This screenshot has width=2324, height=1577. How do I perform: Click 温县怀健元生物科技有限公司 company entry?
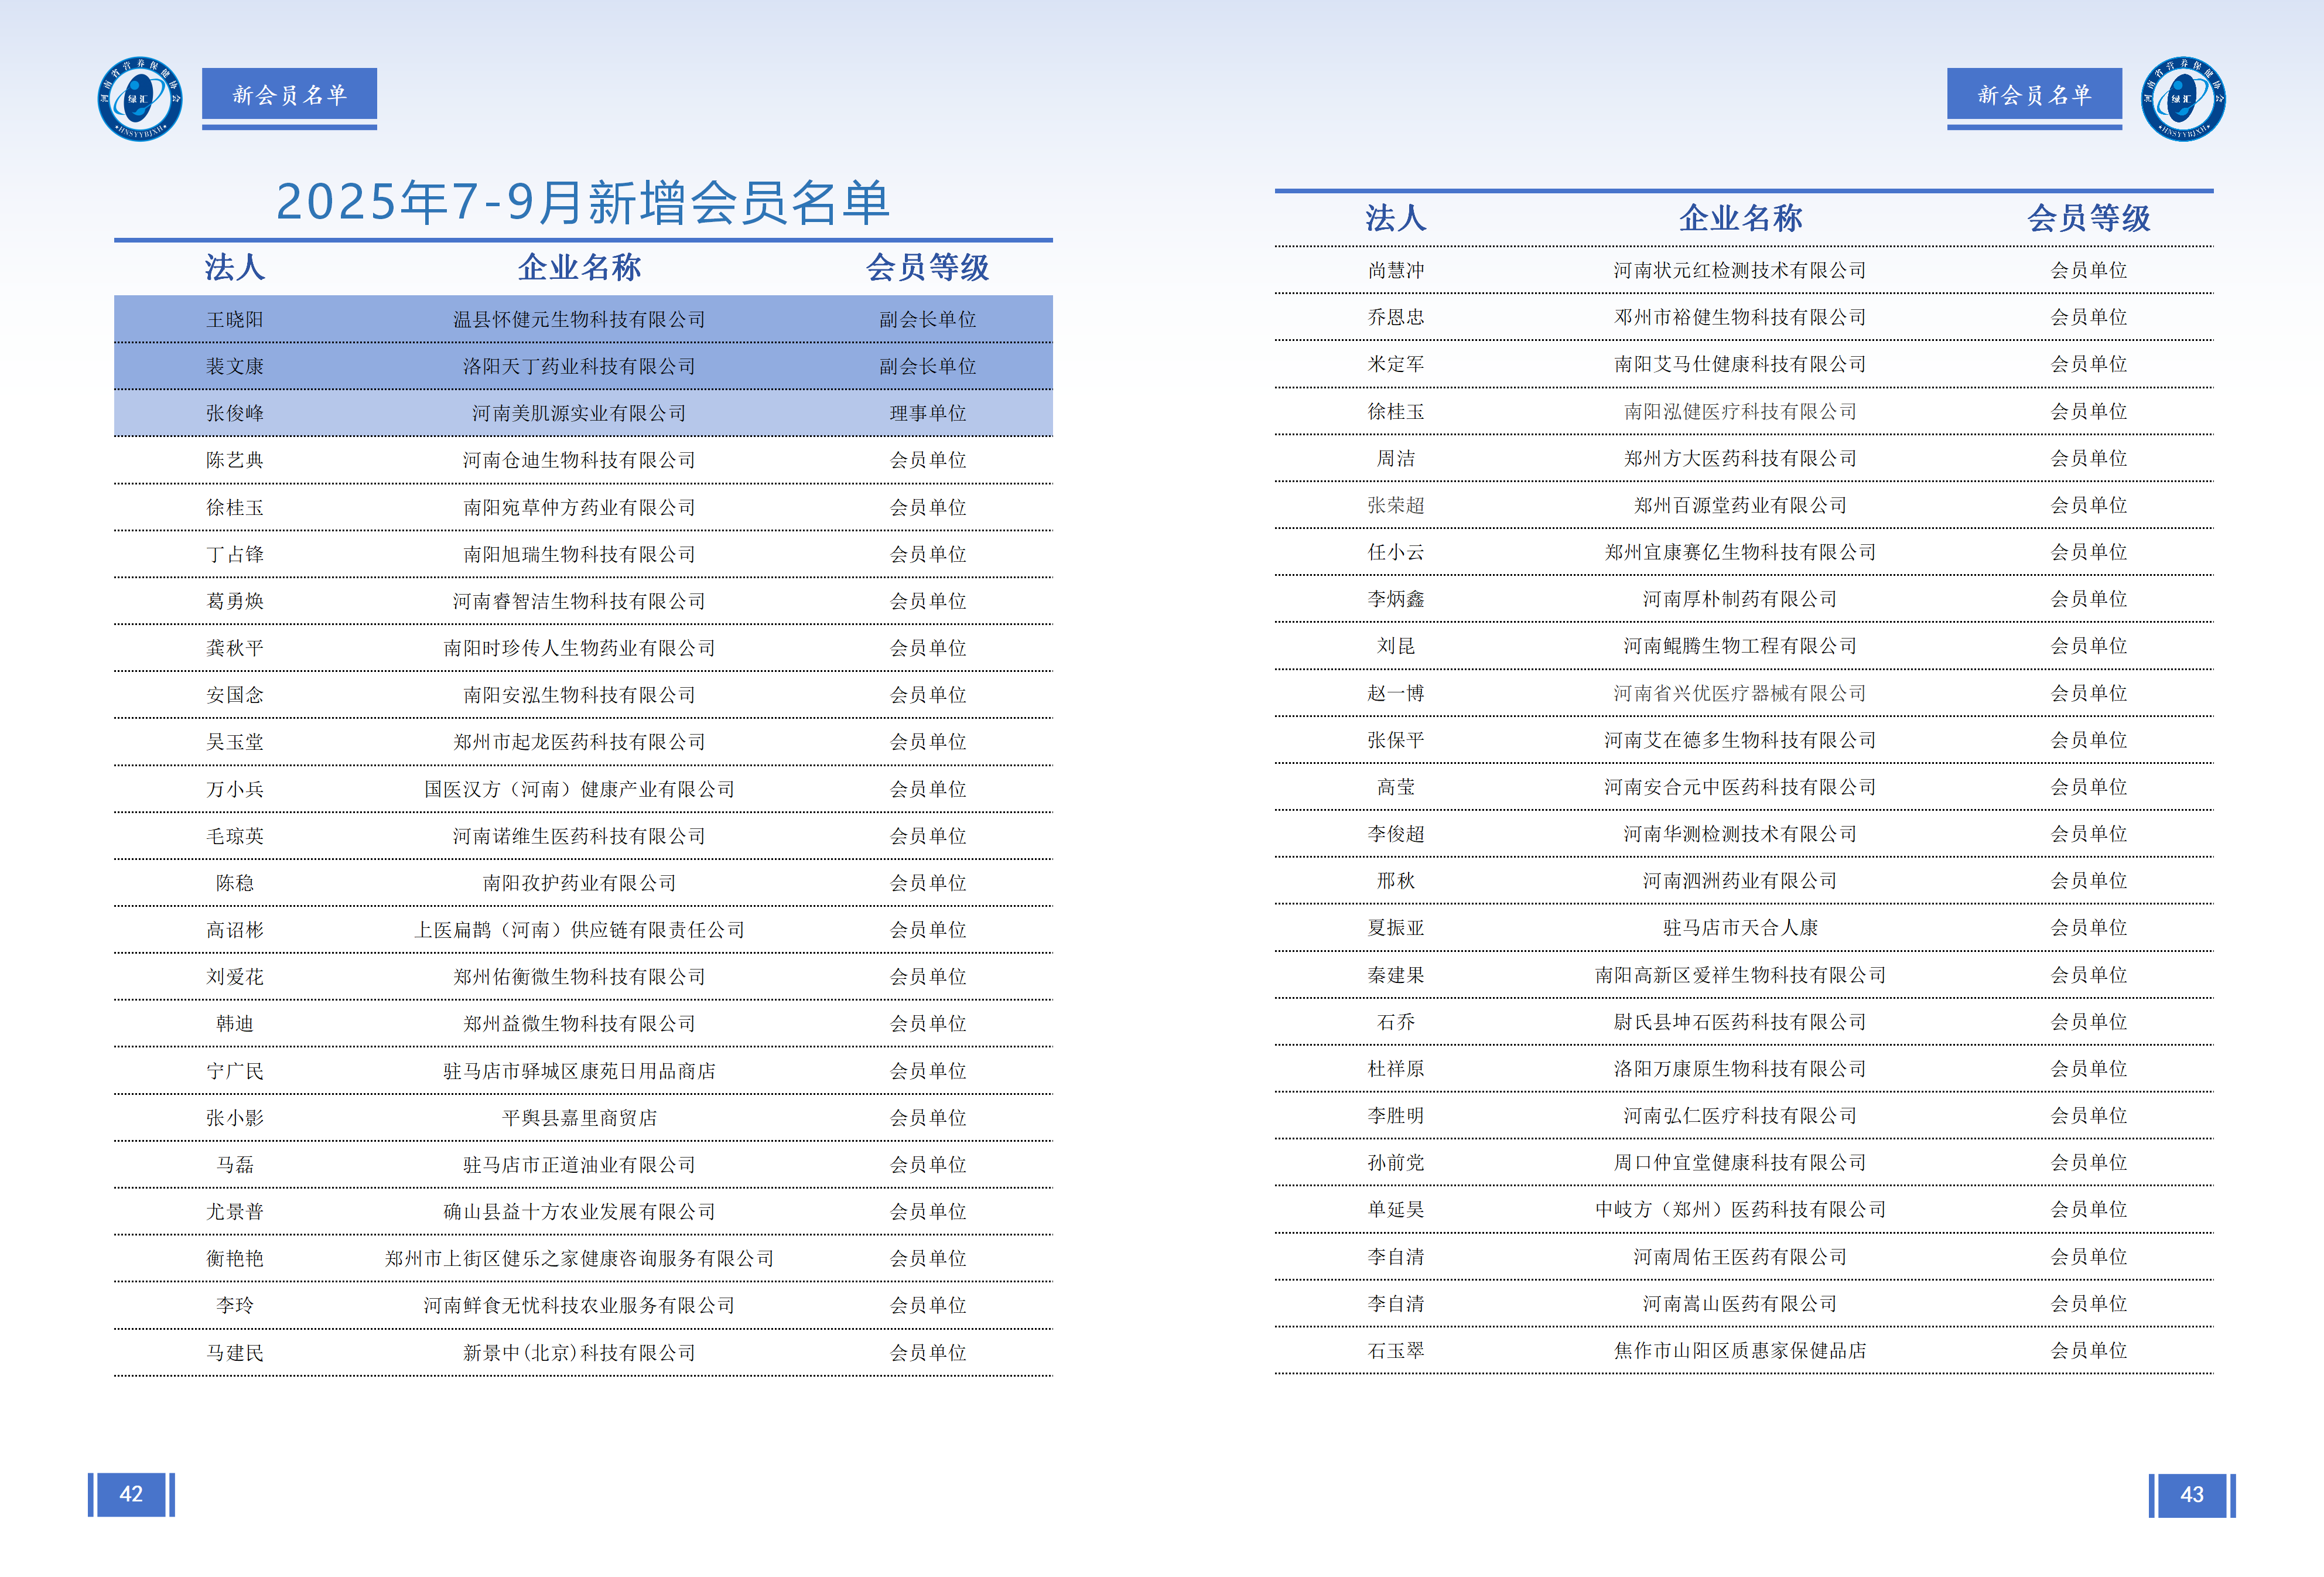(579, 319)
